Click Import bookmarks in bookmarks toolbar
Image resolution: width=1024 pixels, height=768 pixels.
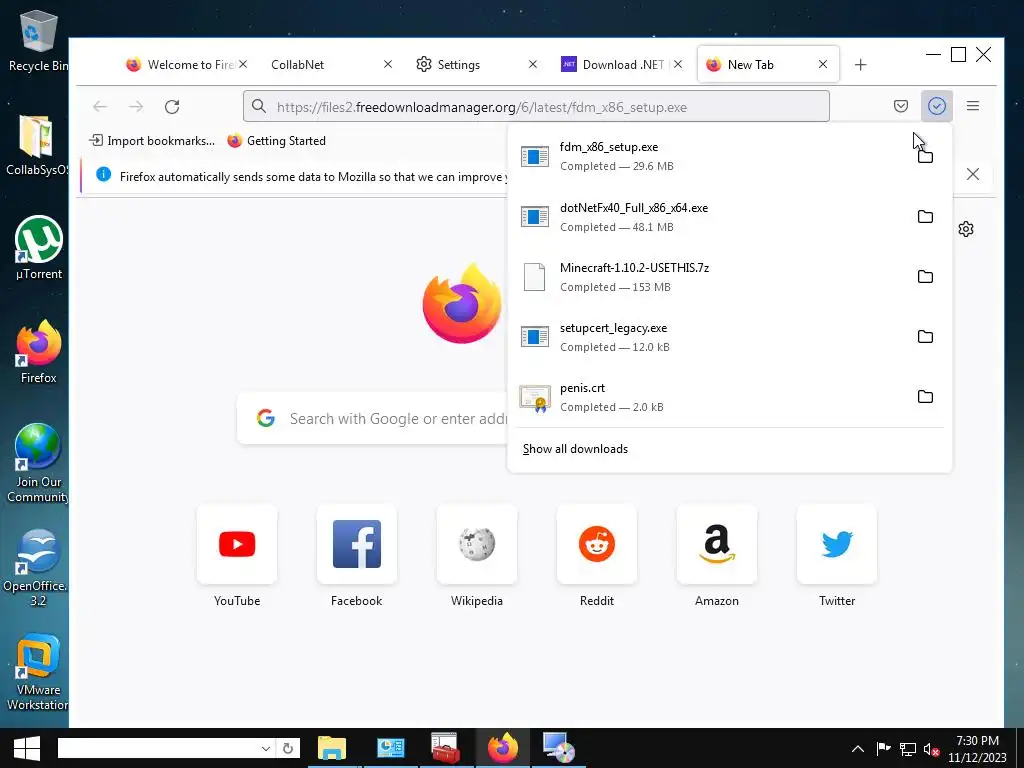tap(152, 140)
